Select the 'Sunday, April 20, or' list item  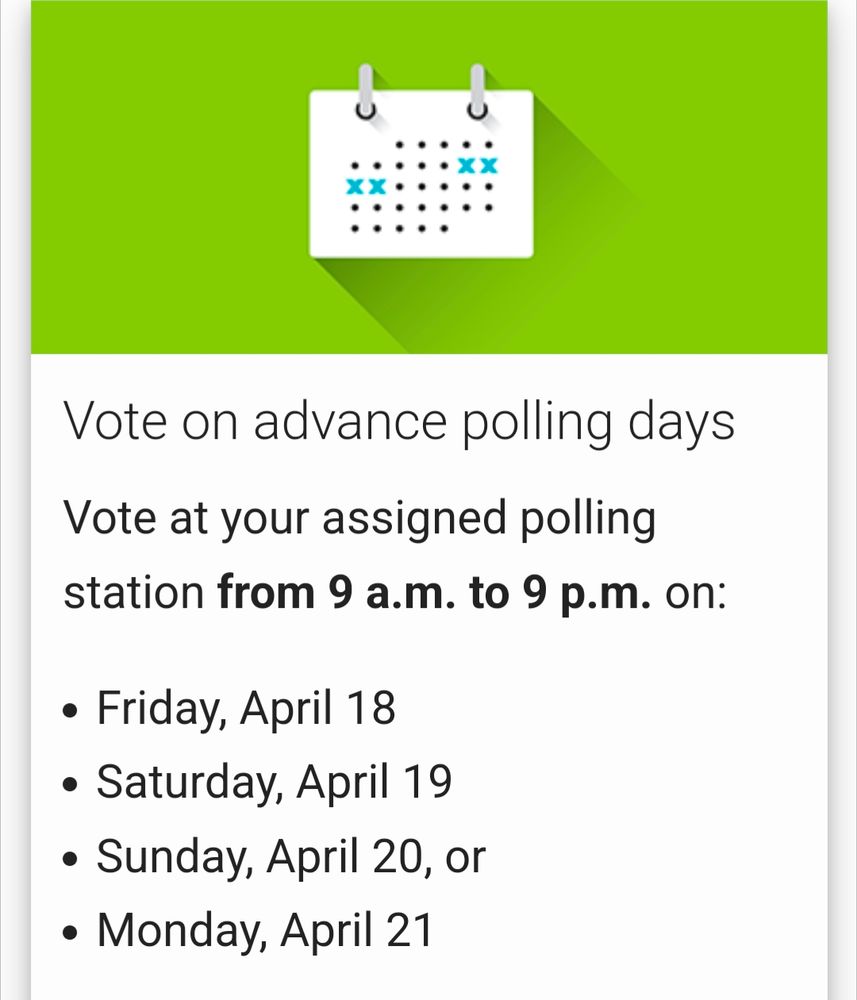coord(291,857)
